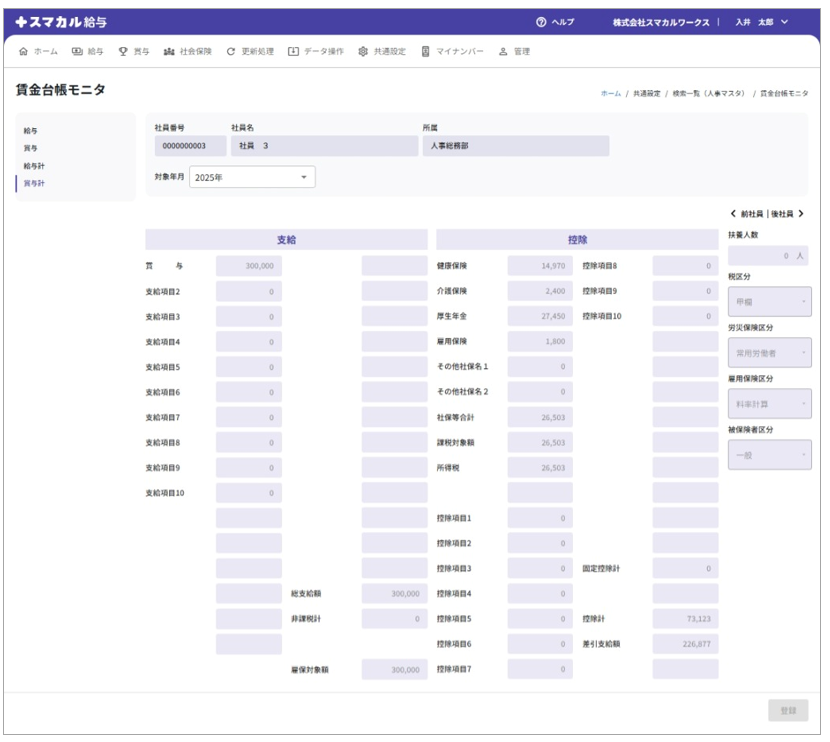Screen dimensions: 830x742
Task: Open the 労災保険区分 dropdown
Action: [x=769, y=353]
